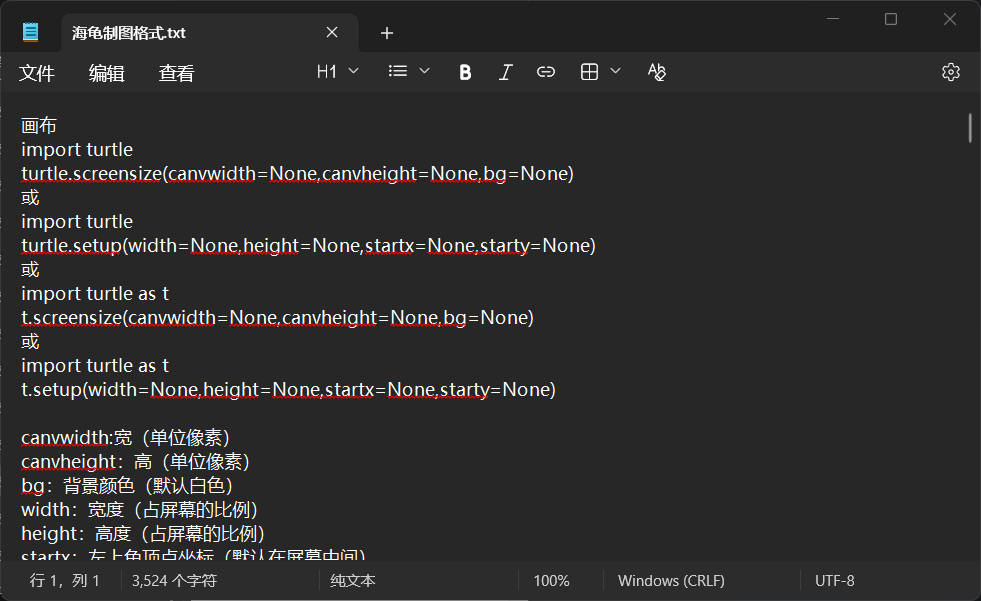This screenshot has width=981, height=601.
Task: Click the Notepad app icon in title bar
Action: coord(31,33)
